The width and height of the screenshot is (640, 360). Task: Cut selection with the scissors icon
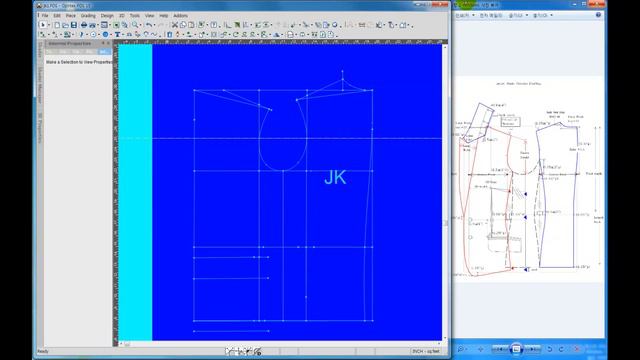(175, 25)
